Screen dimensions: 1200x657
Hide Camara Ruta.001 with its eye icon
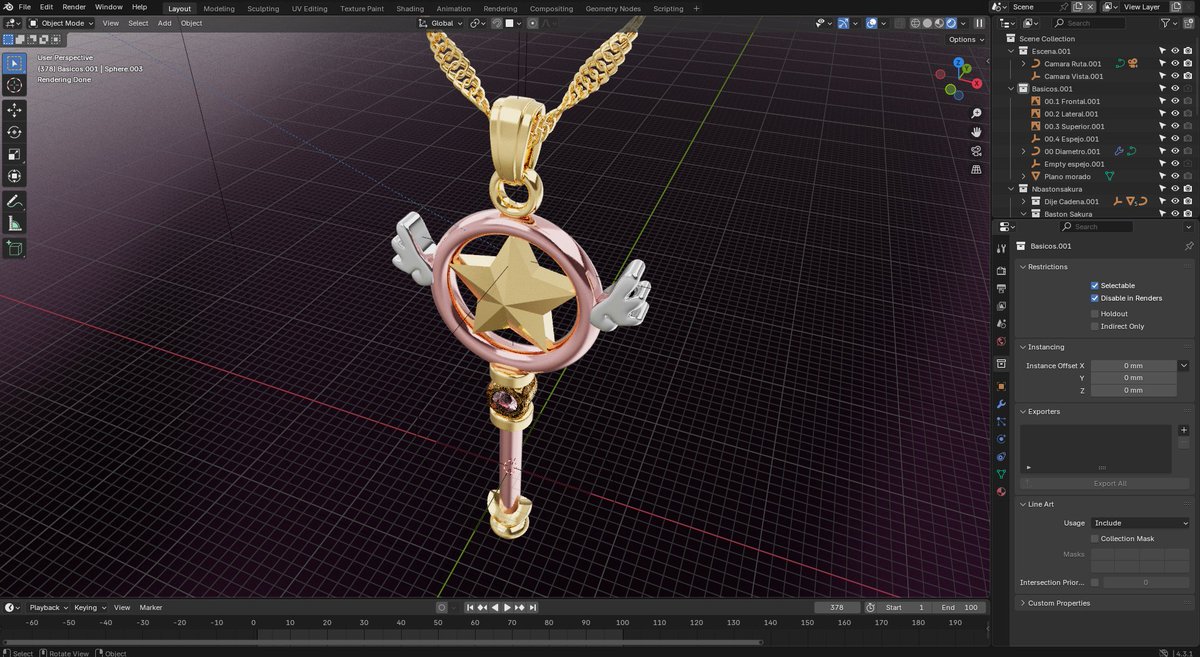1176,63
